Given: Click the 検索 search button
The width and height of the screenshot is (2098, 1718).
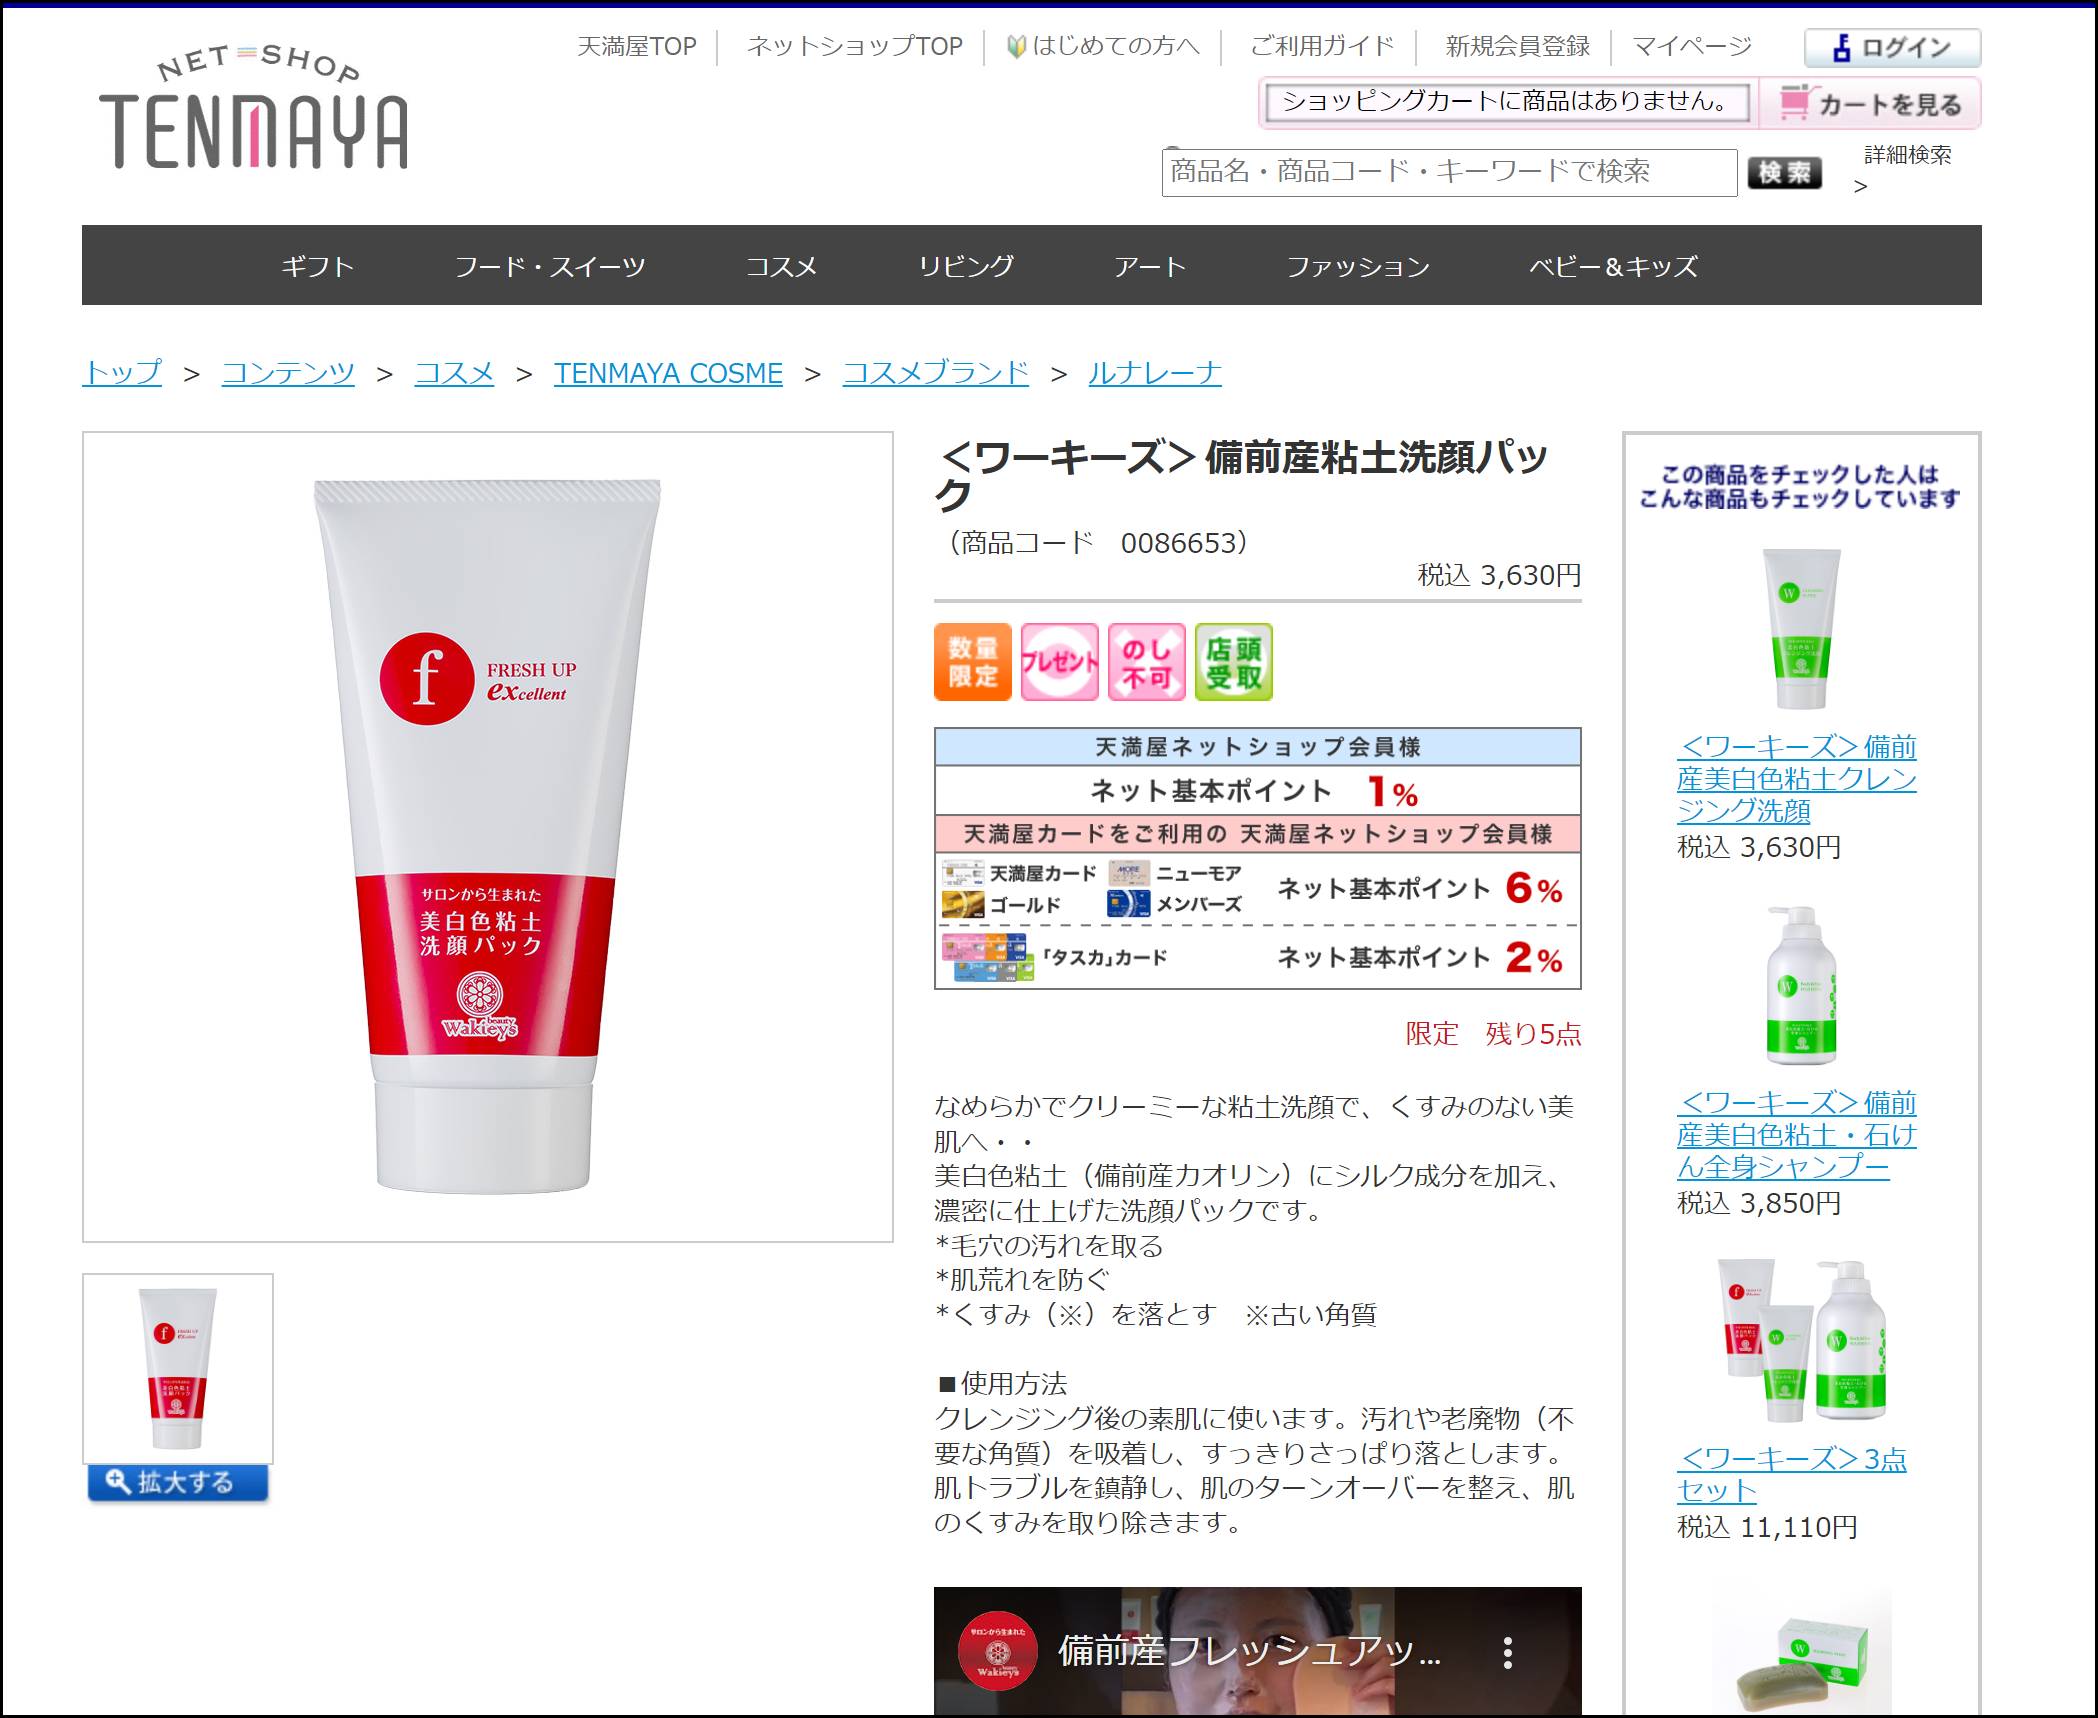Looking at the screenshot, I should [x=1784, y=173].
